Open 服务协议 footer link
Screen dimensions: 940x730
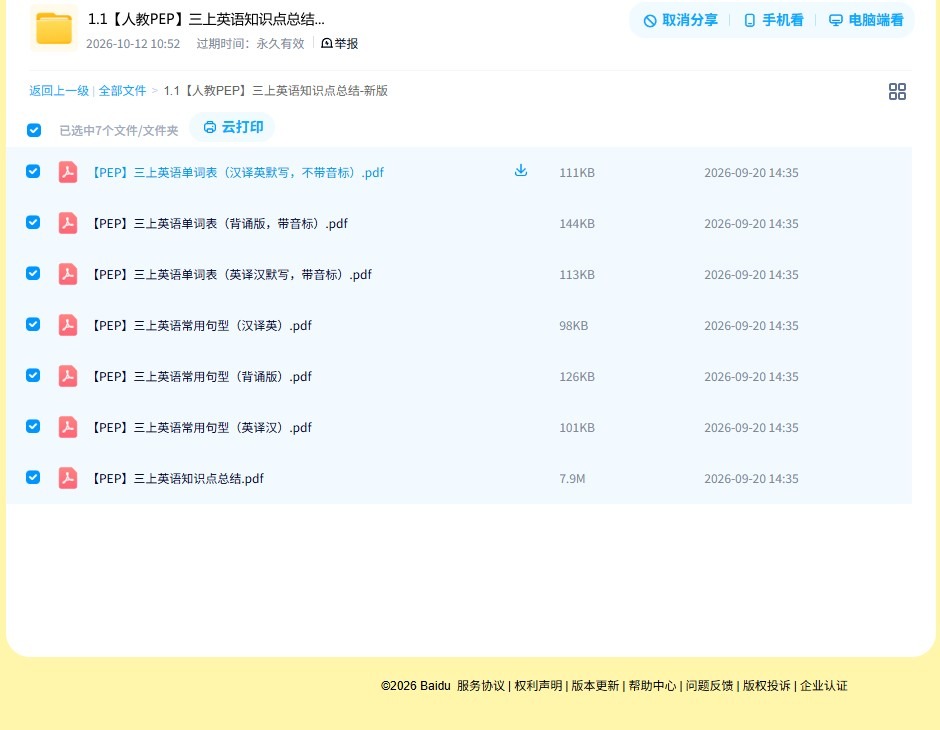(x=481, y=686)
